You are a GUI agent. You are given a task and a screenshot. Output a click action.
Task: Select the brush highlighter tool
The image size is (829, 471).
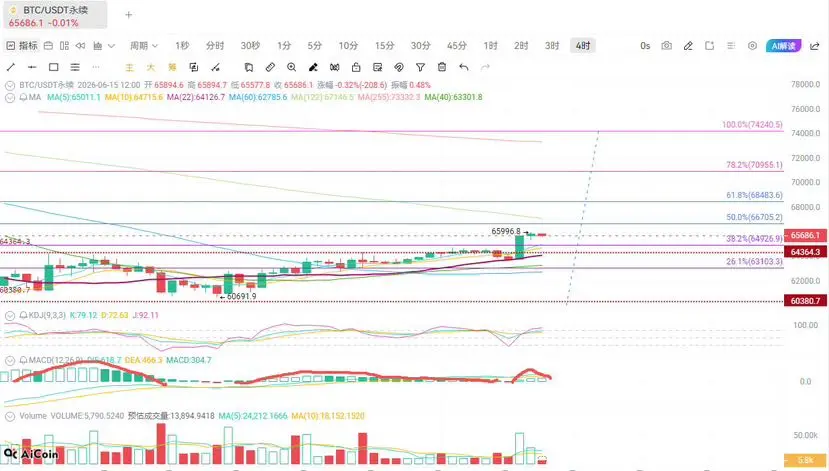[313, 67]
